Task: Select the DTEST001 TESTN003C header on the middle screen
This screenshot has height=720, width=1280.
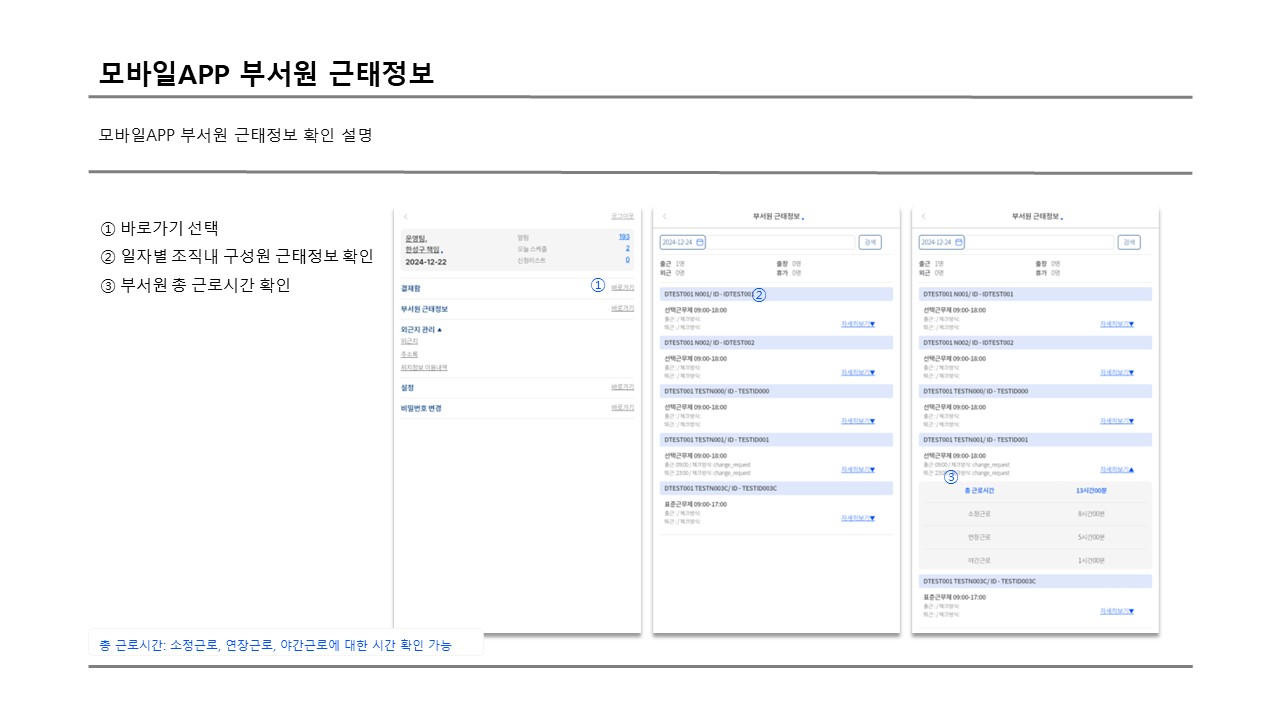Action: point(776,488)
